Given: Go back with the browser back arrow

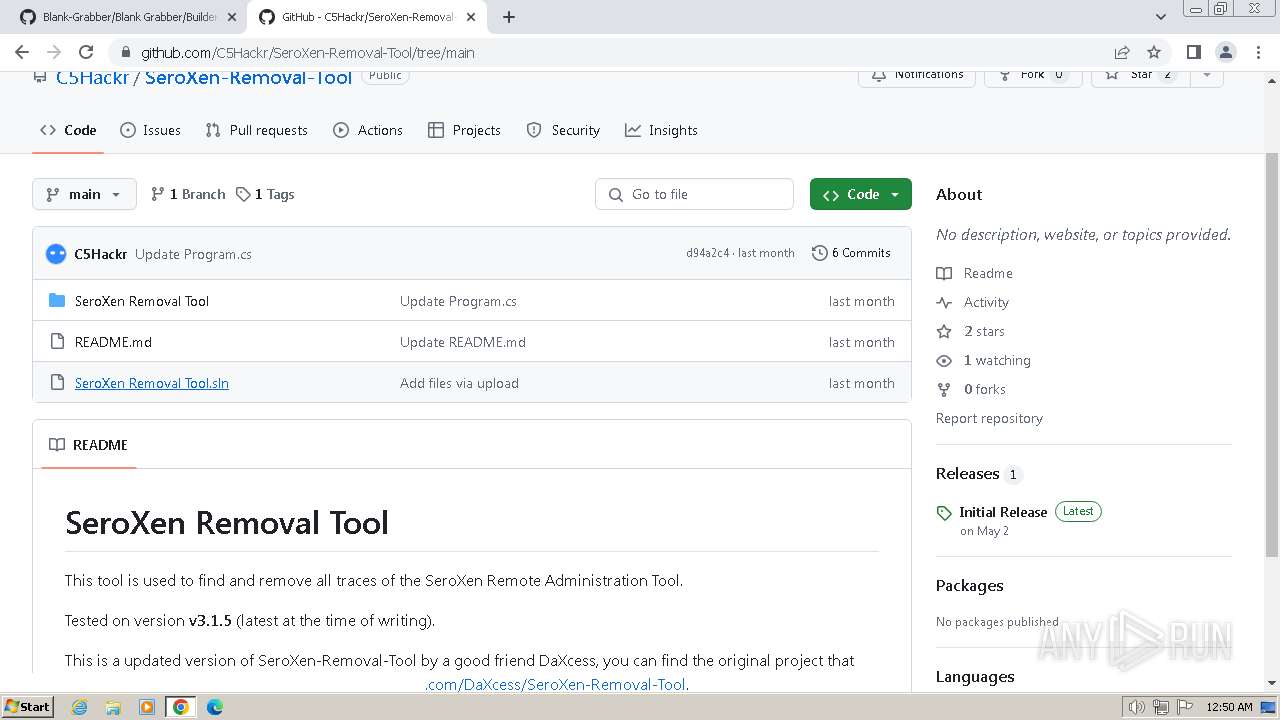Looking at the screenshot, I should click(x=22, y=52).
